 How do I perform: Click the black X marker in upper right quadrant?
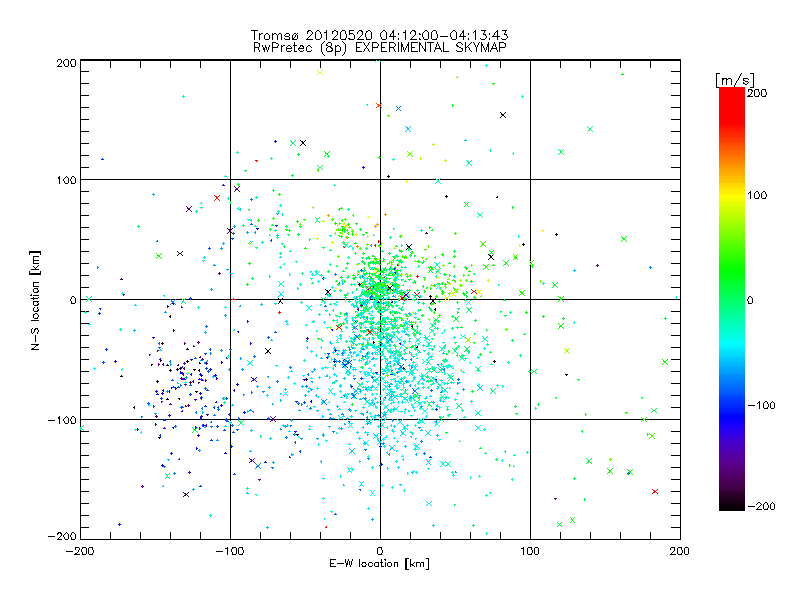503,115
